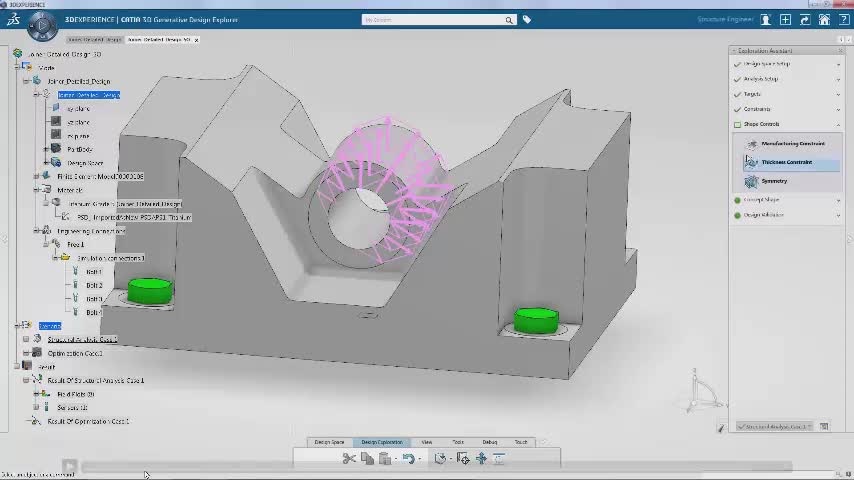
Task: Click the robot axis triad in viewport
Action: tap(699, 392)
